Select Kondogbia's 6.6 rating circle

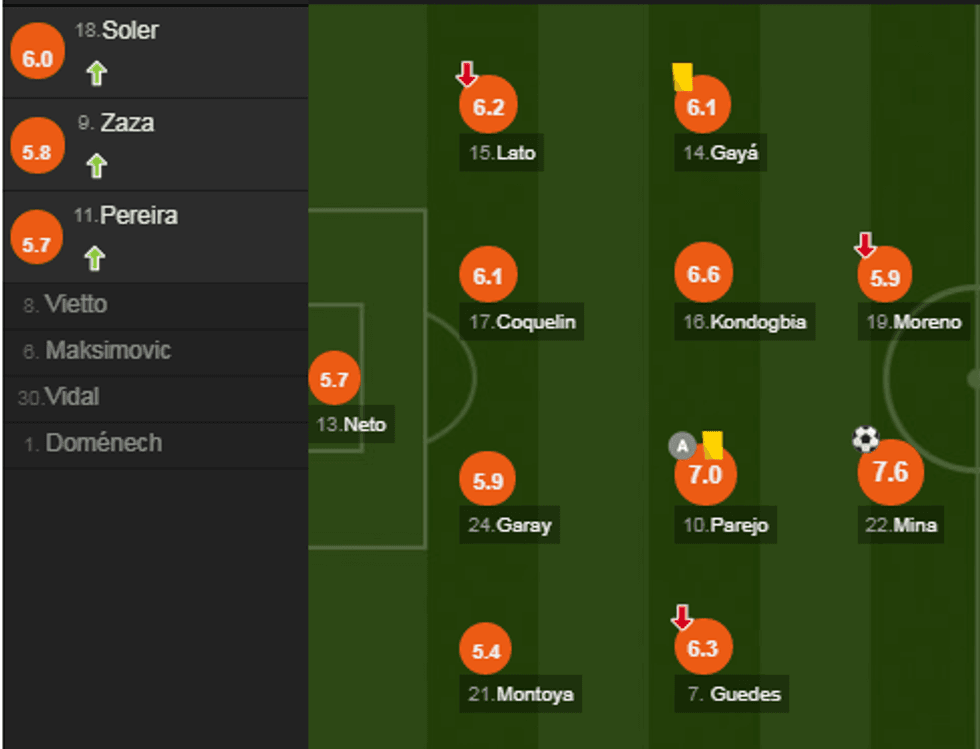(x=704, y=275)
